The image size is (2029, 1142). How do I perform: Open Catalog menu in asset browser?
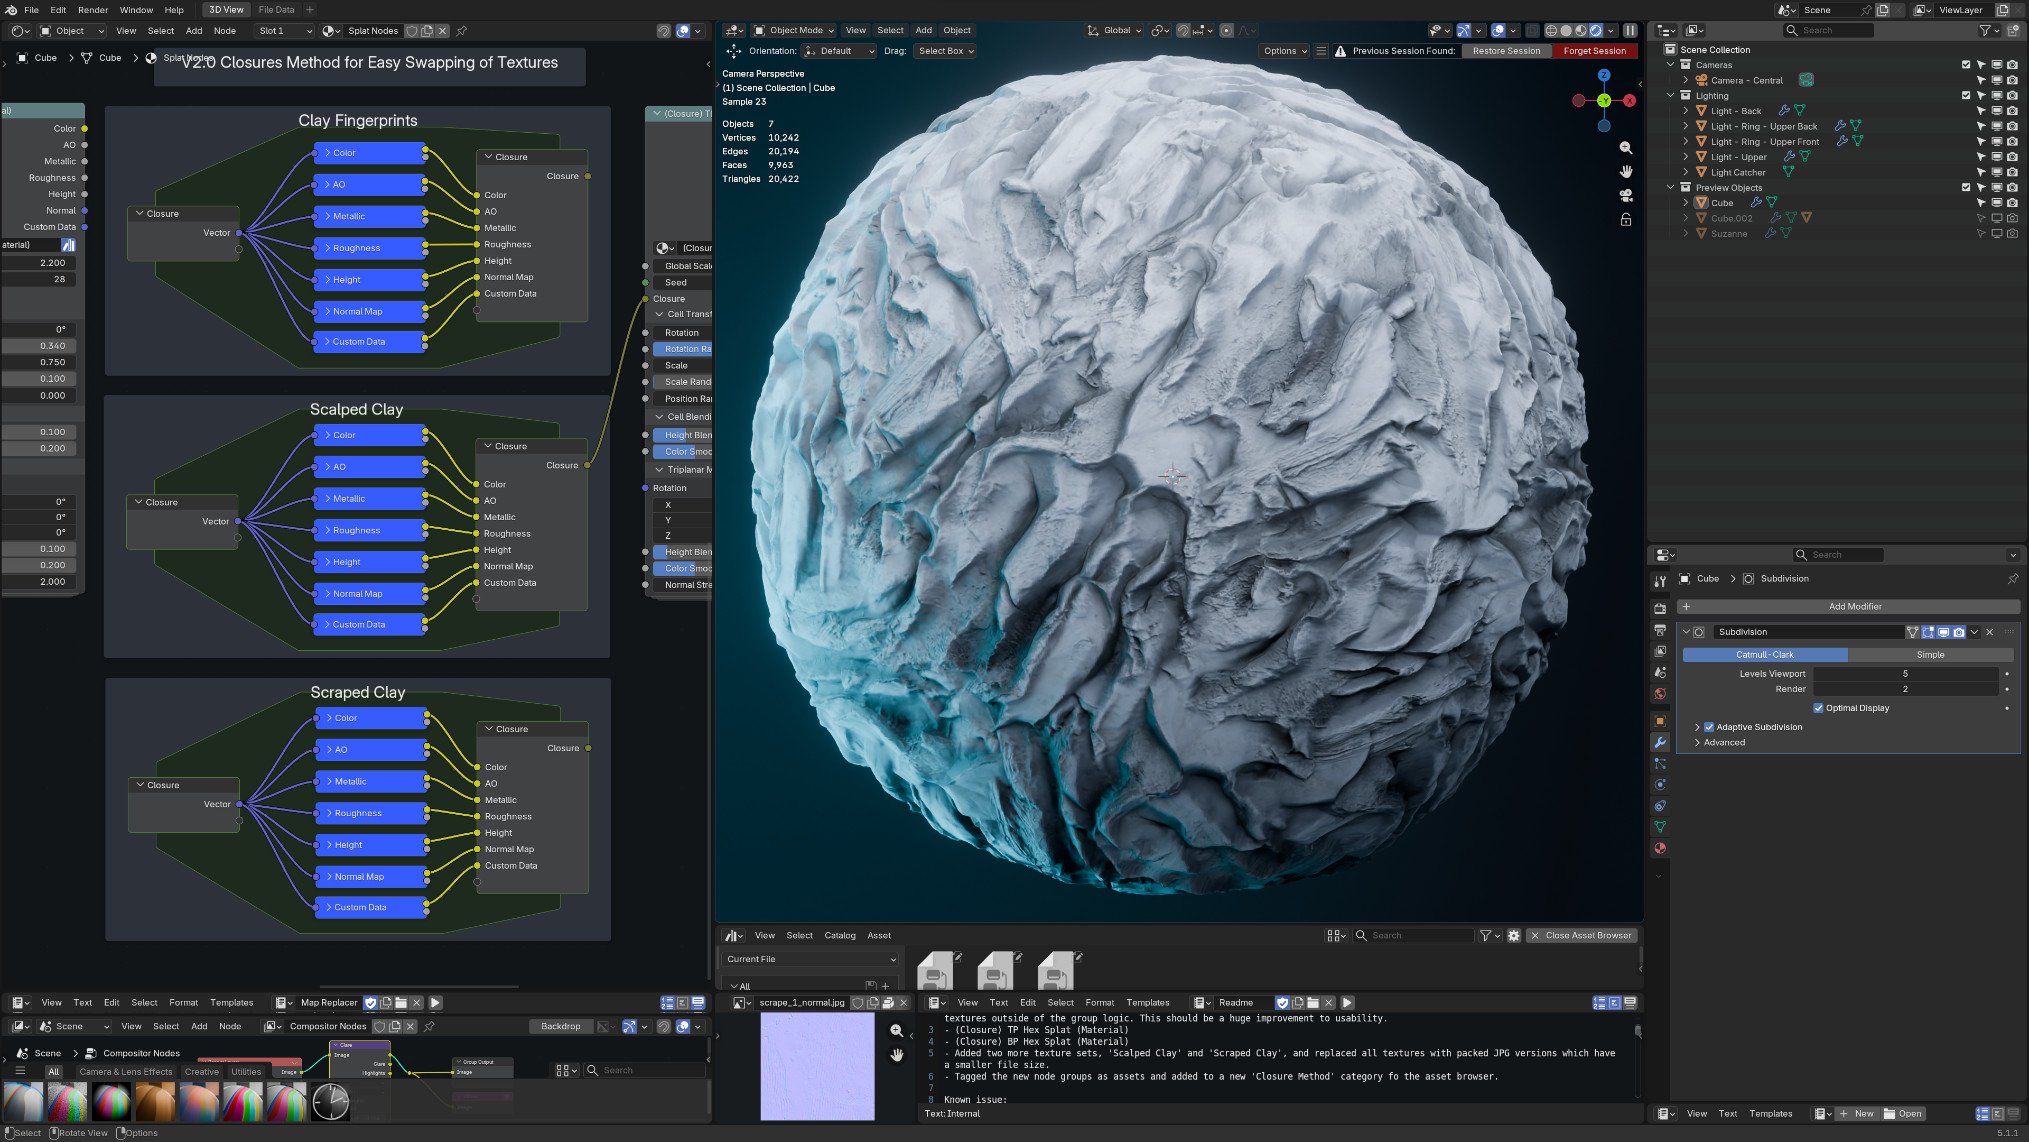pyautogui.click(x=839, y=935)
